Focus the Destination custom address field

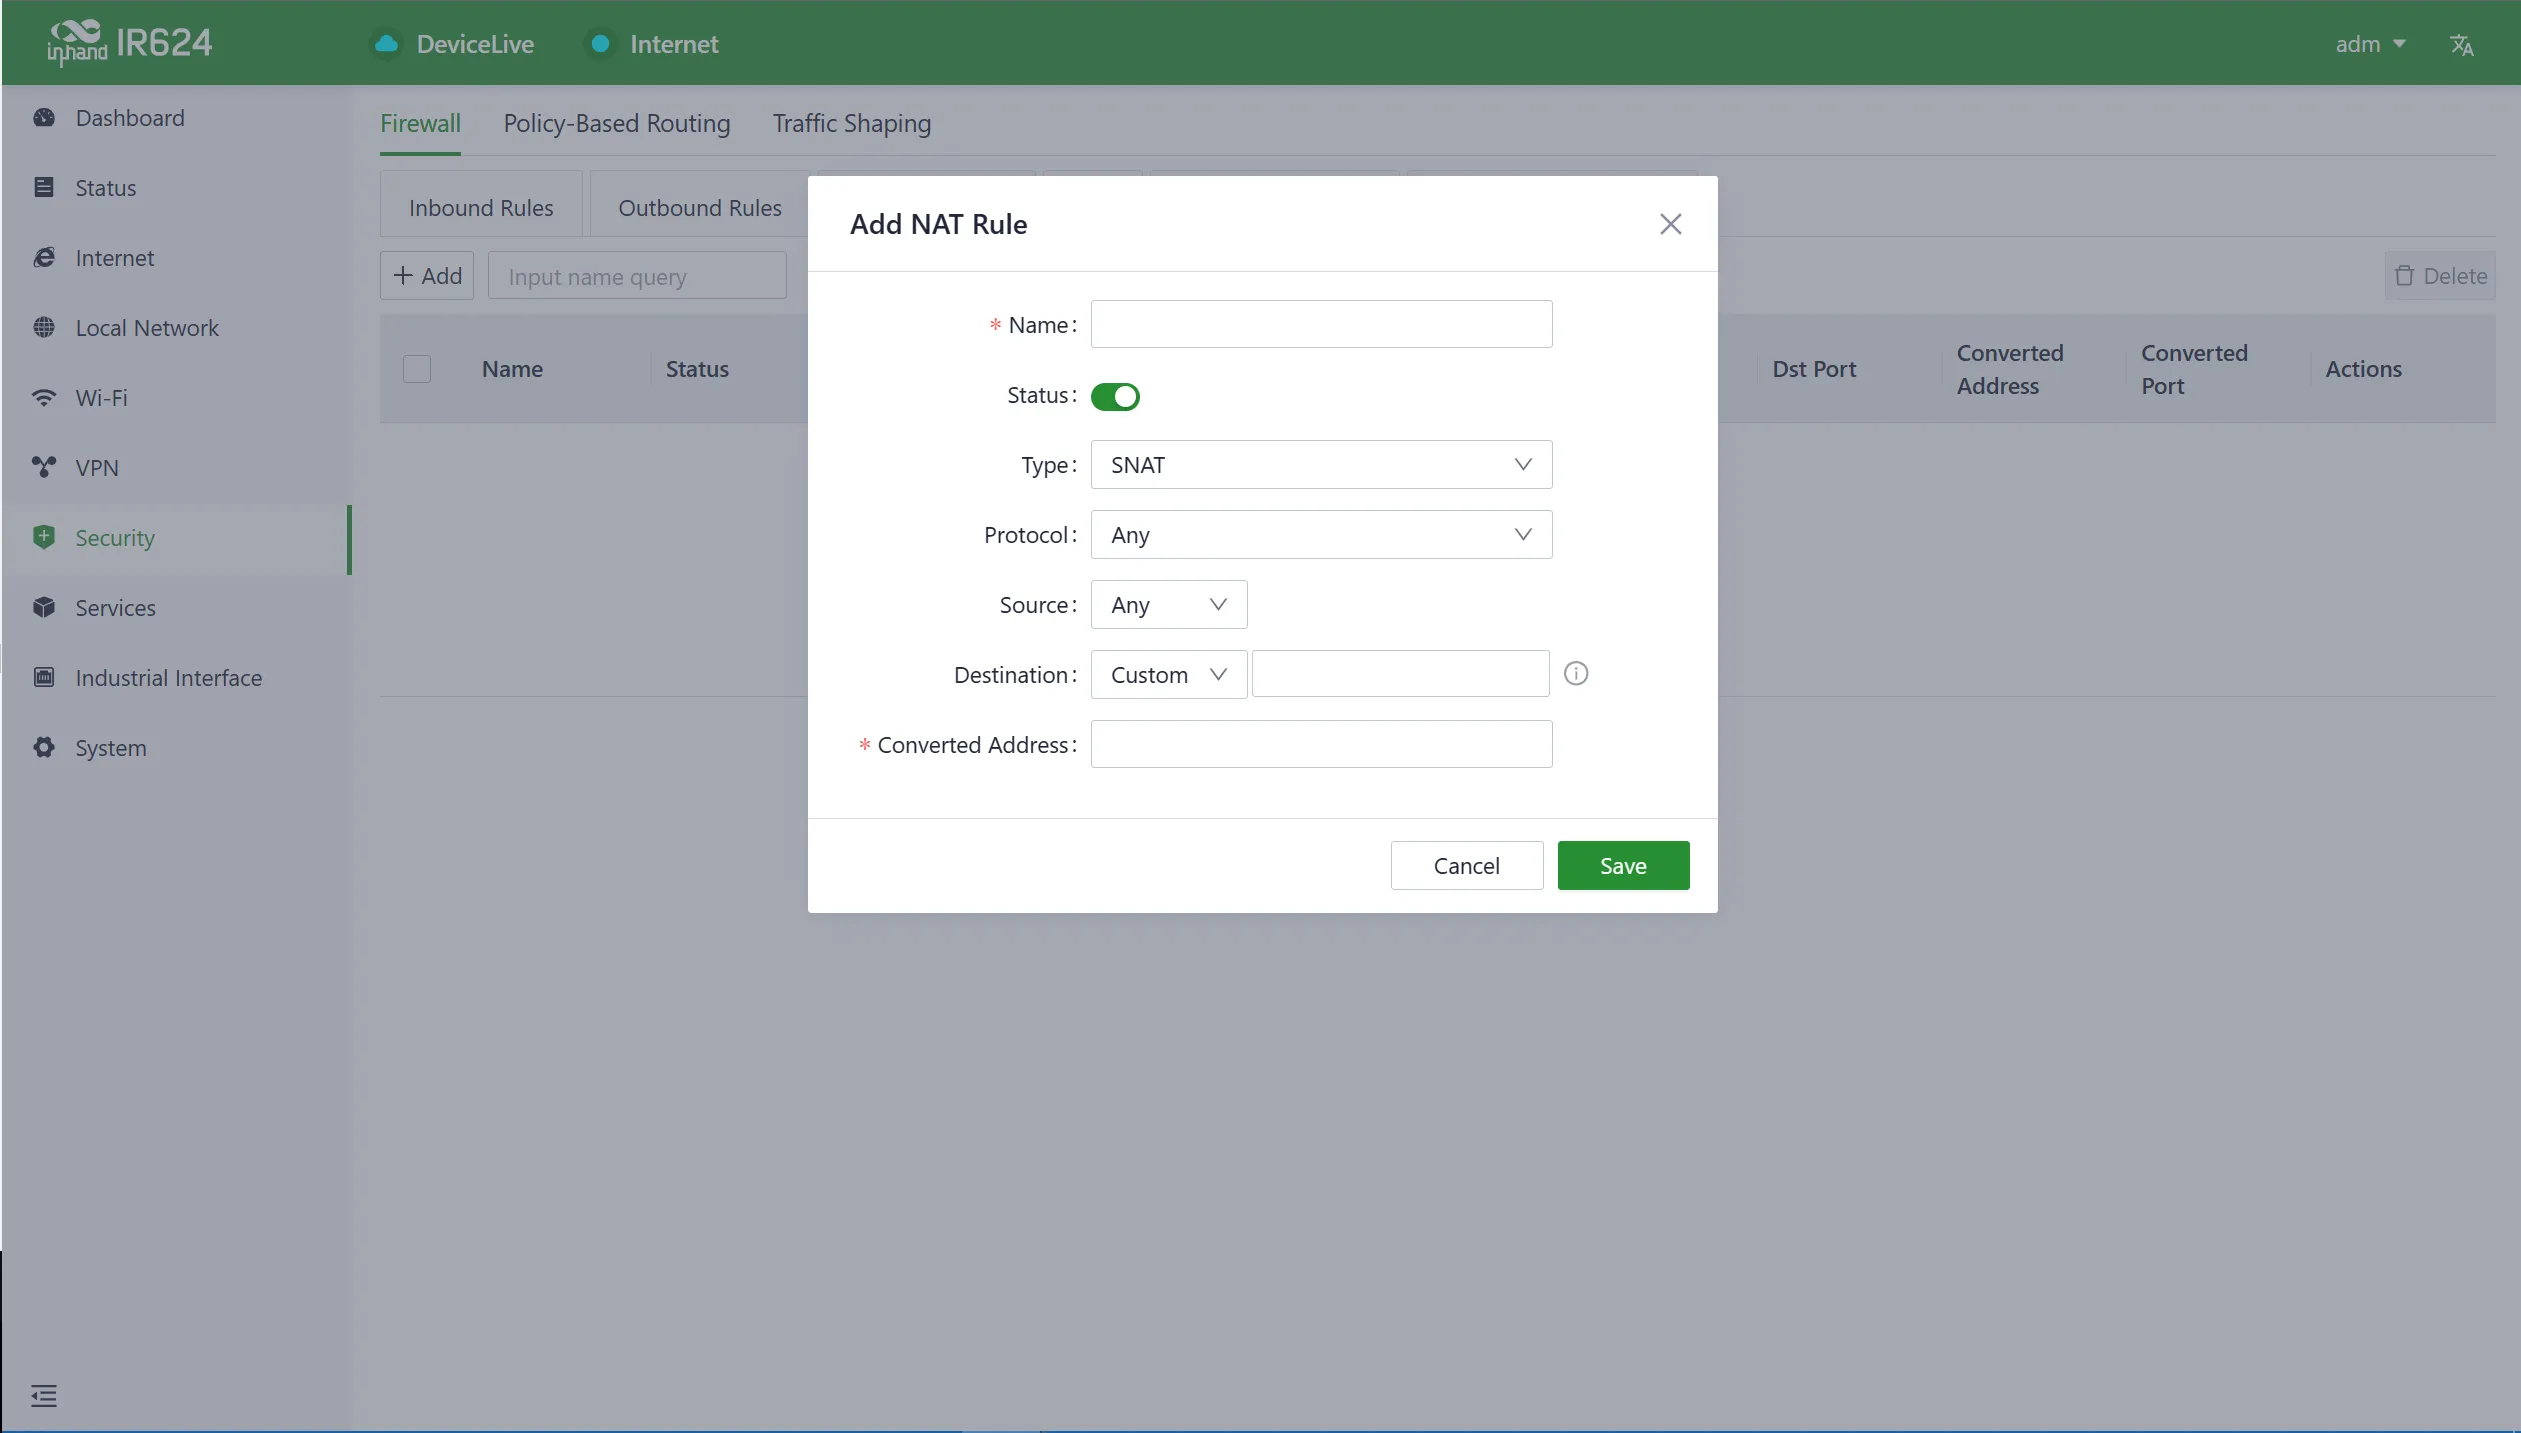(1400, 675)
